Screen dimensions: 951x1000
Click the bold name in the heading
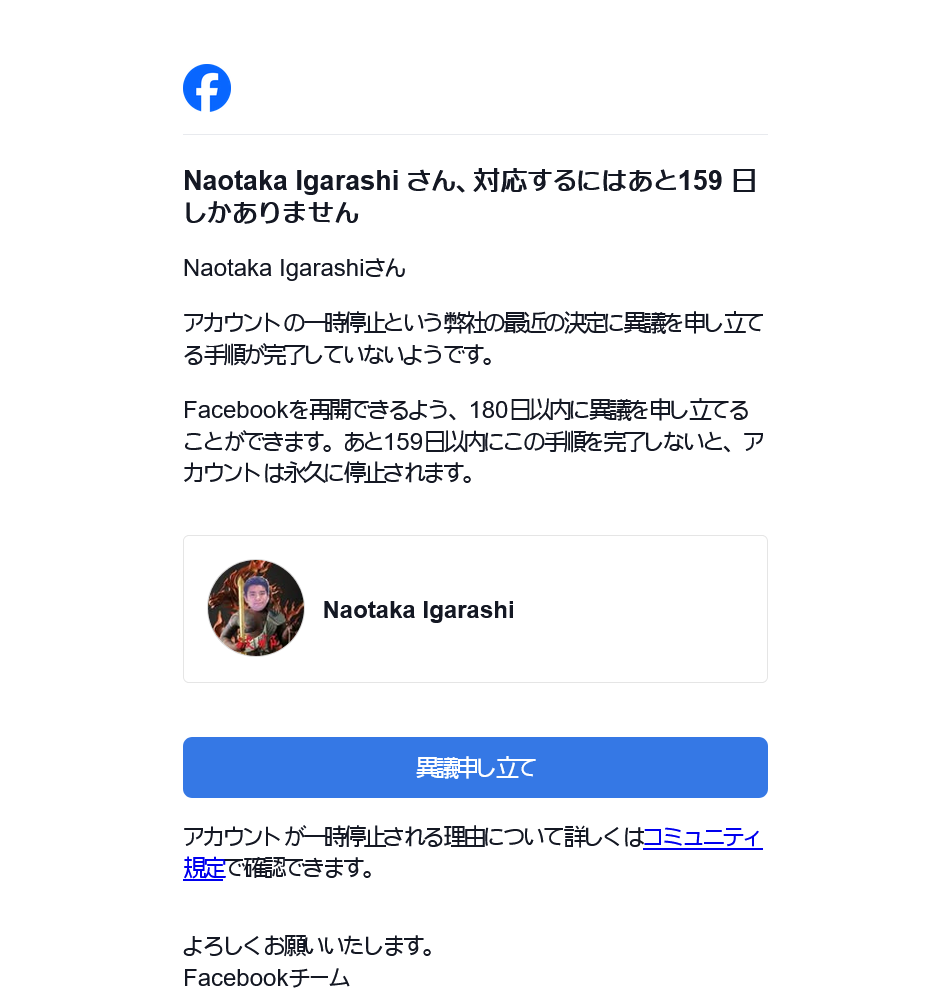(292, 181)
